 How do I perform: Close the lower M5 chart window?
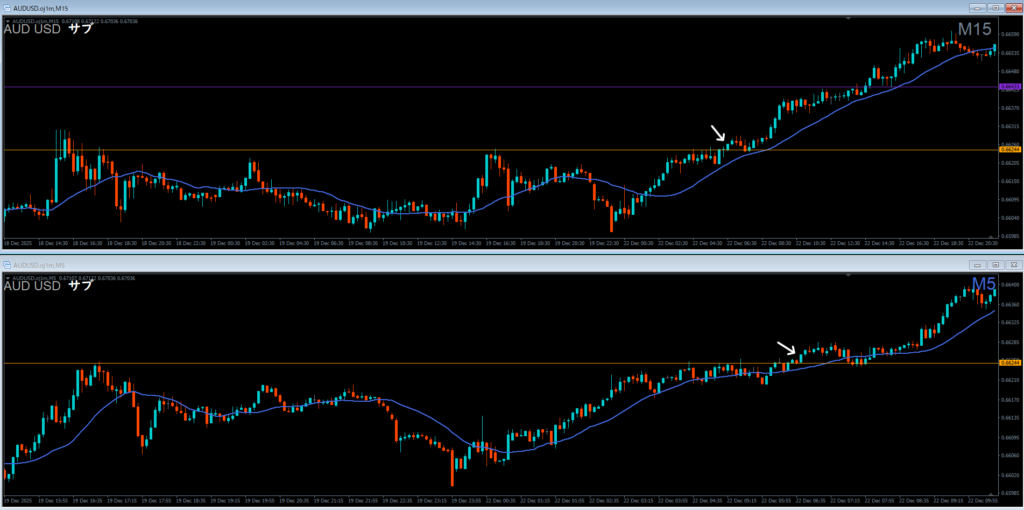click(1012, 264)
